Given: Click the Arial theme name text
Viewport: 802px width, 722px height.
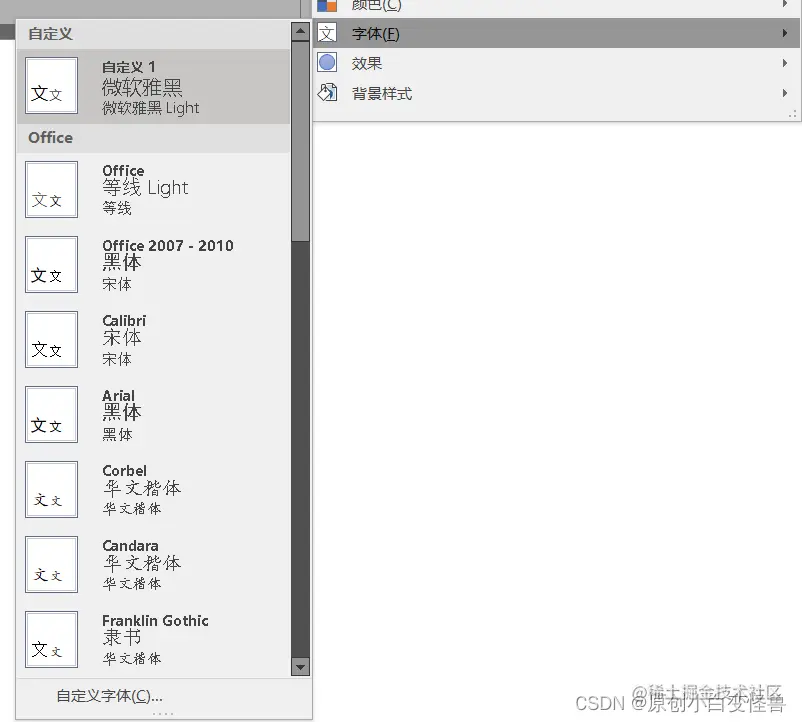Looking at the screenshot, I should pyautogui.click(x=118, y=395).
